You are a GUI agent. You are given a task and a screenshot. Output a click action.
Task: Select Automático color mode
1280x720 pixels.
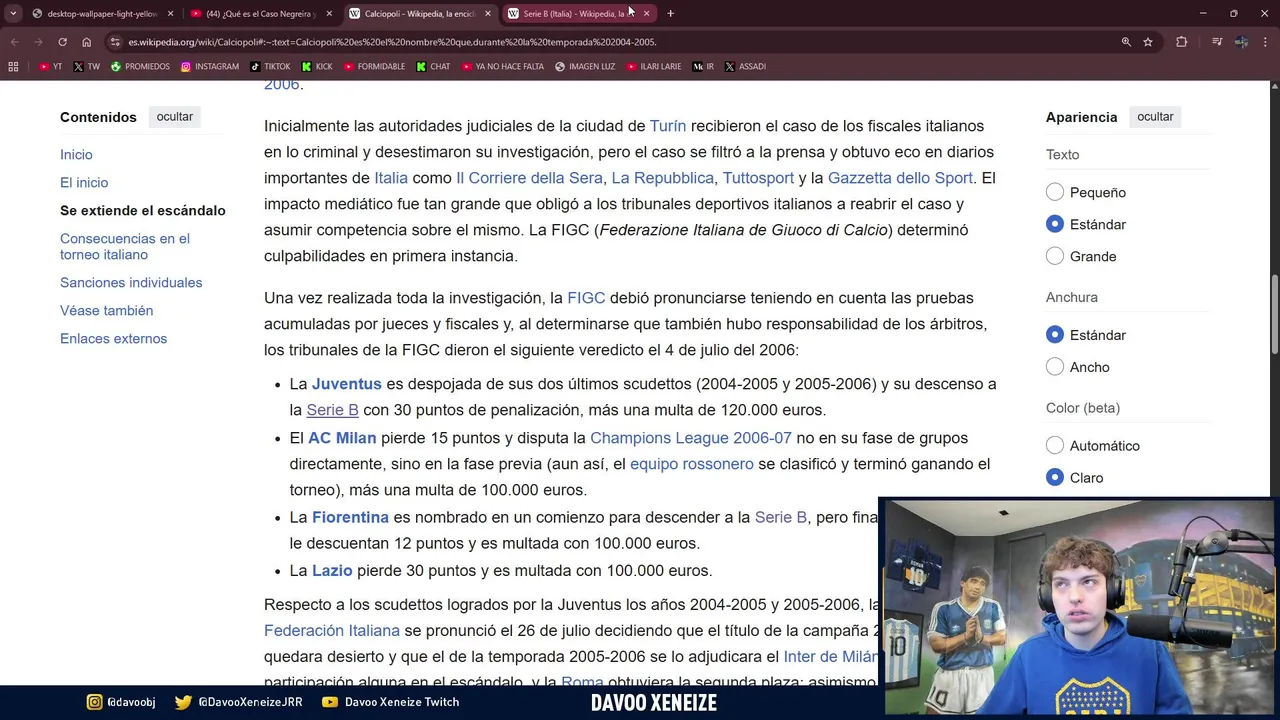[1055, 446]
